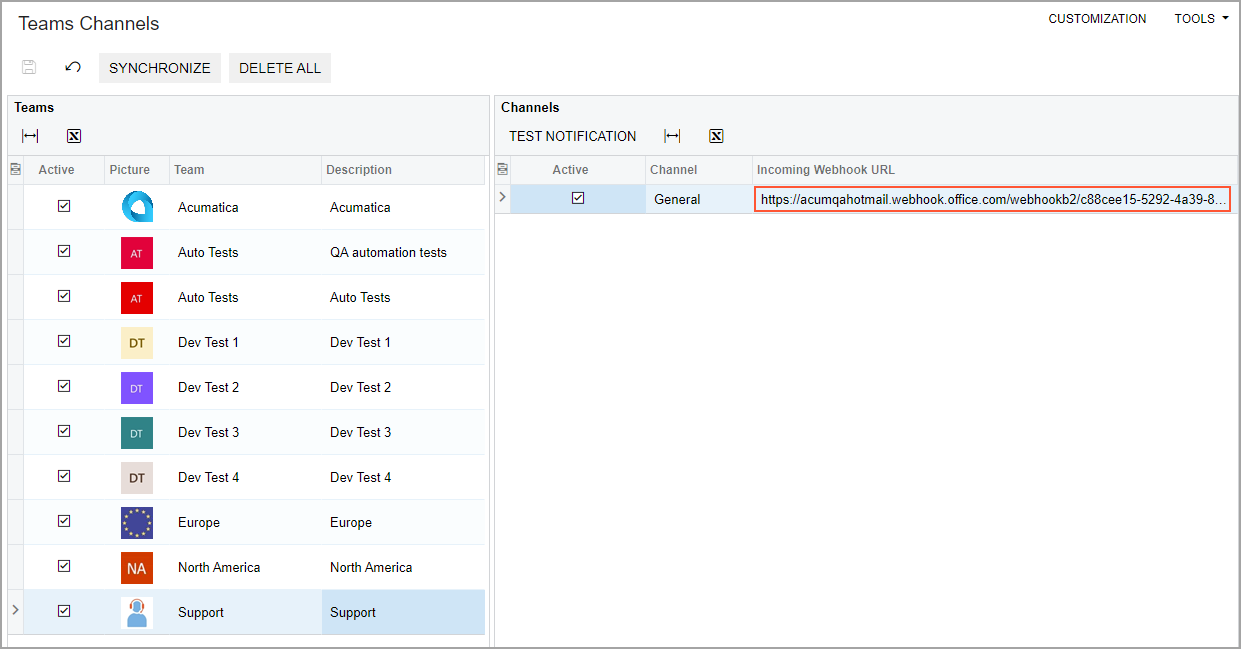Fit columns in Channels panel
Image resolution: width=1241 pixels, height=649 pixels.
pos(672,136)
